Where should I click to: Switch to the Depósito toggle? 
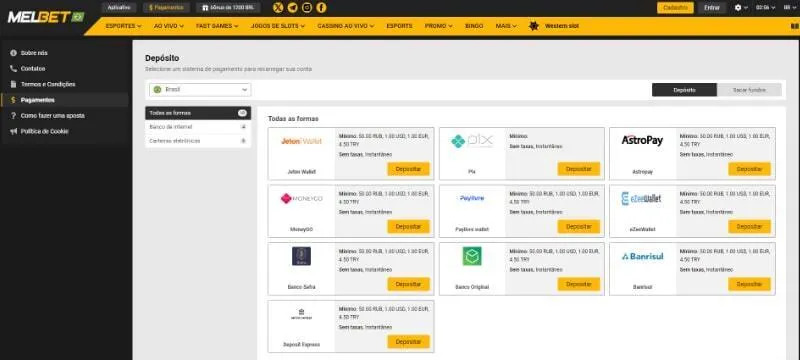coord(684,90)
